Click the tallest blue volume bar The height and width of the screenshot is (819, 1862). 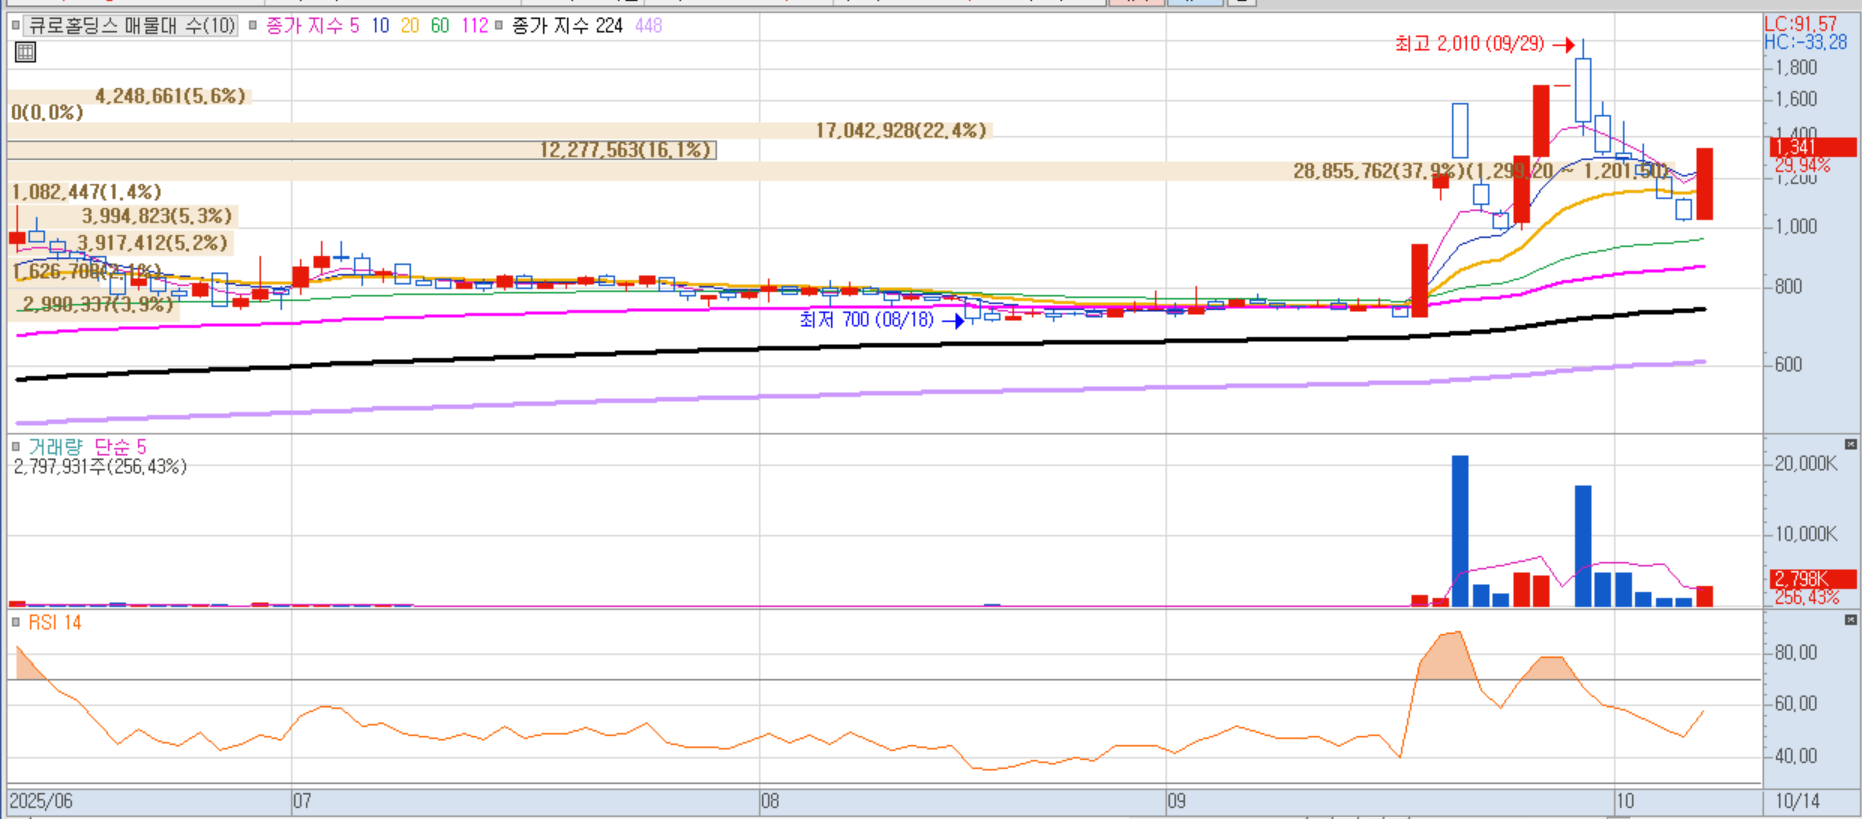click(x=1460, y=531)
